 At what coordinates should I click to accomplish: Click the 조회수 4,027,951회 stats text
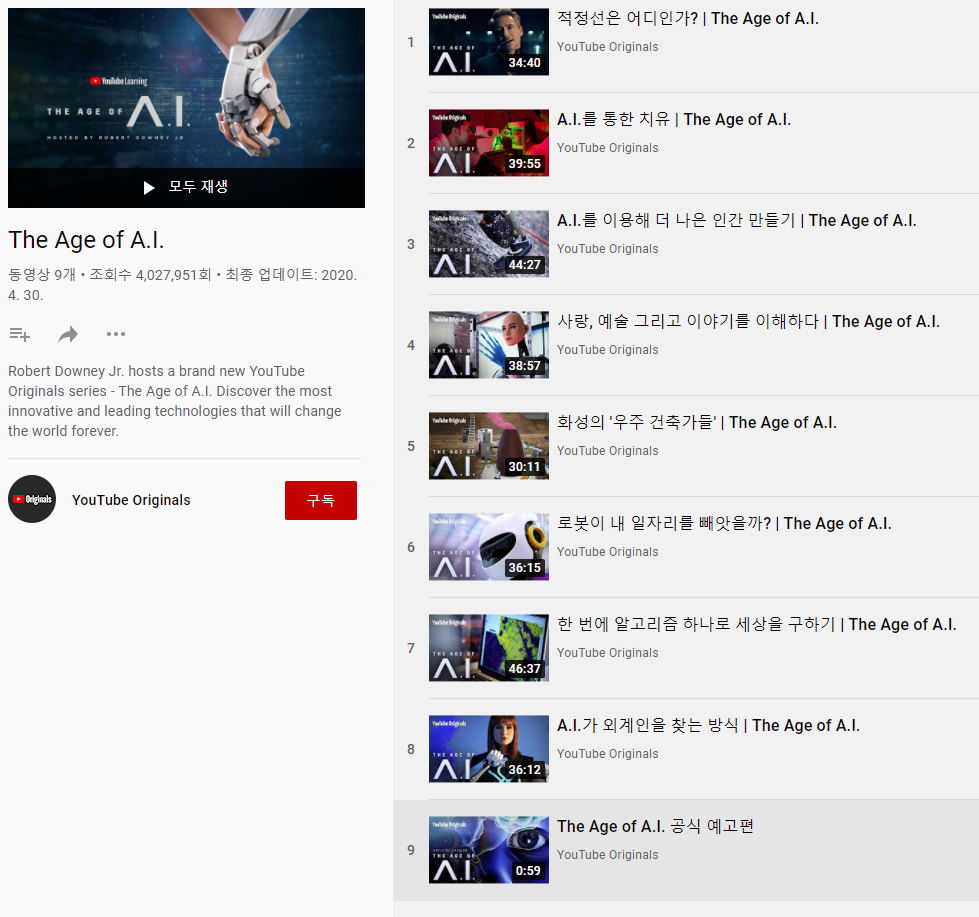click(150, 275)
